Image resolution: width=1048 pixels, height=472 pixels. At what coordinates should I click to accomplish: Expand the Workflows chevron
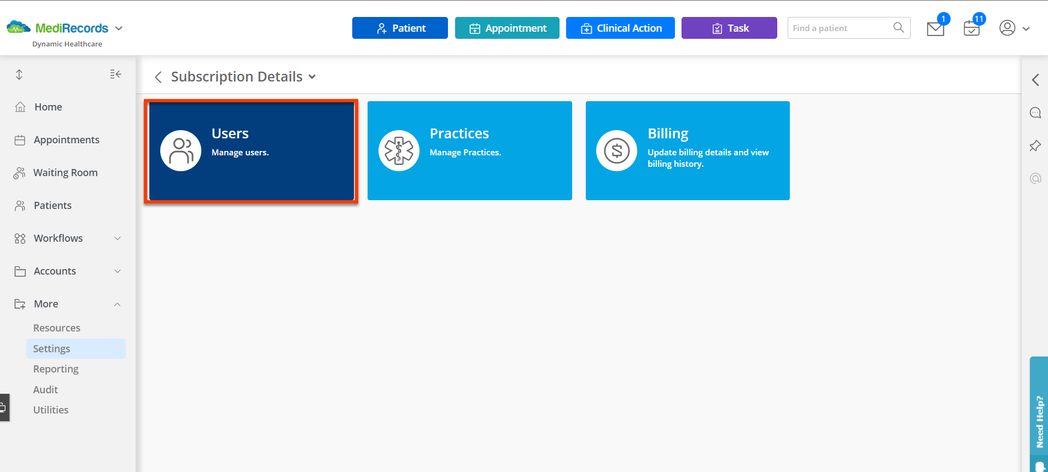(x=118, y=238)
